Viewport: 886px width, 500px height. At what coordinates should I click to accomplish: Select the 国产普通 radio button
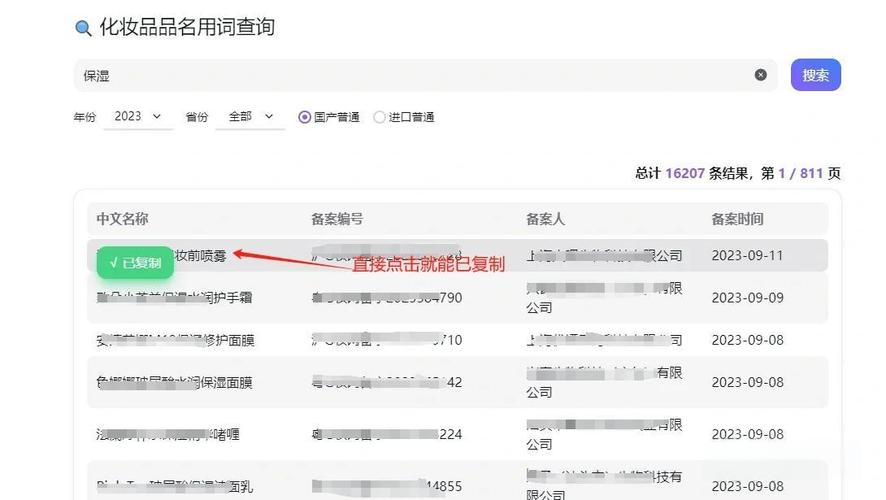click(305, 117)
